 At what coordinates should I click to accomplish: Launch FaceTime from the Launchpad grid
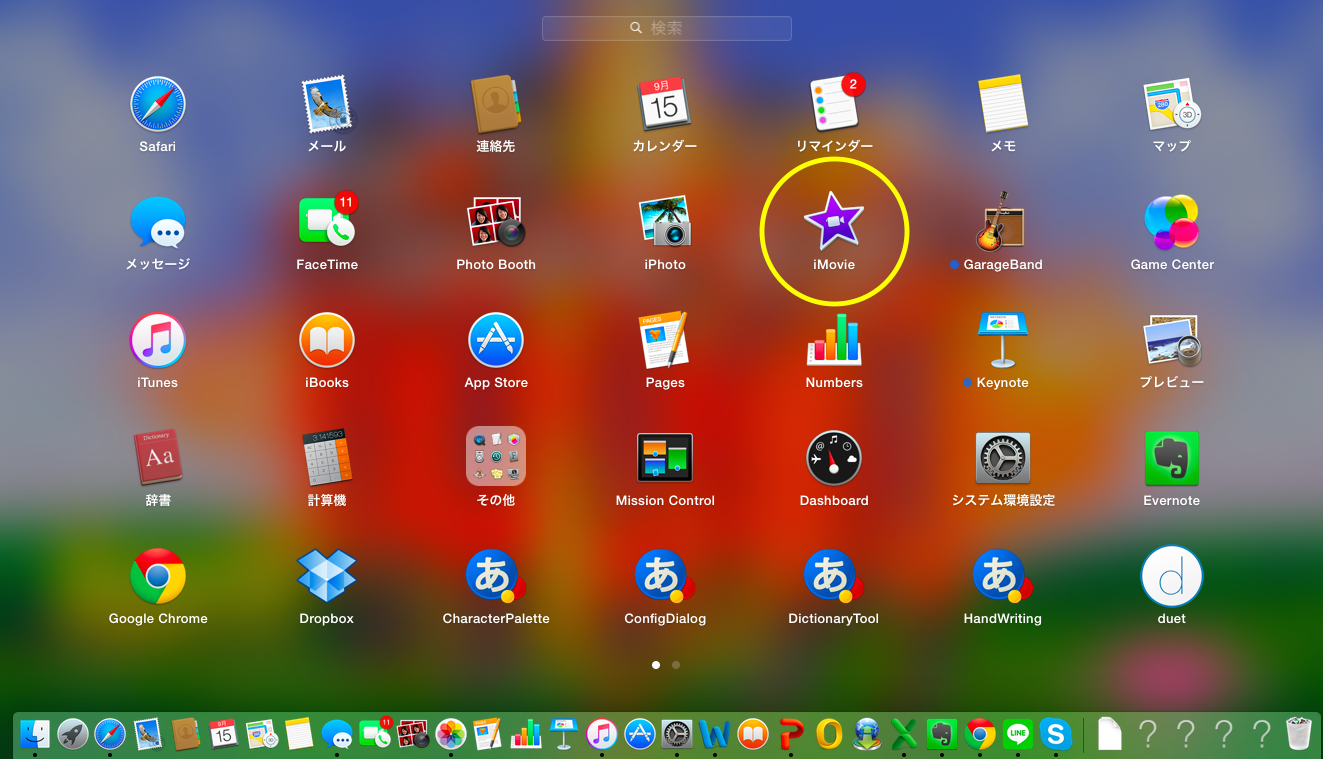pos(327,222)
